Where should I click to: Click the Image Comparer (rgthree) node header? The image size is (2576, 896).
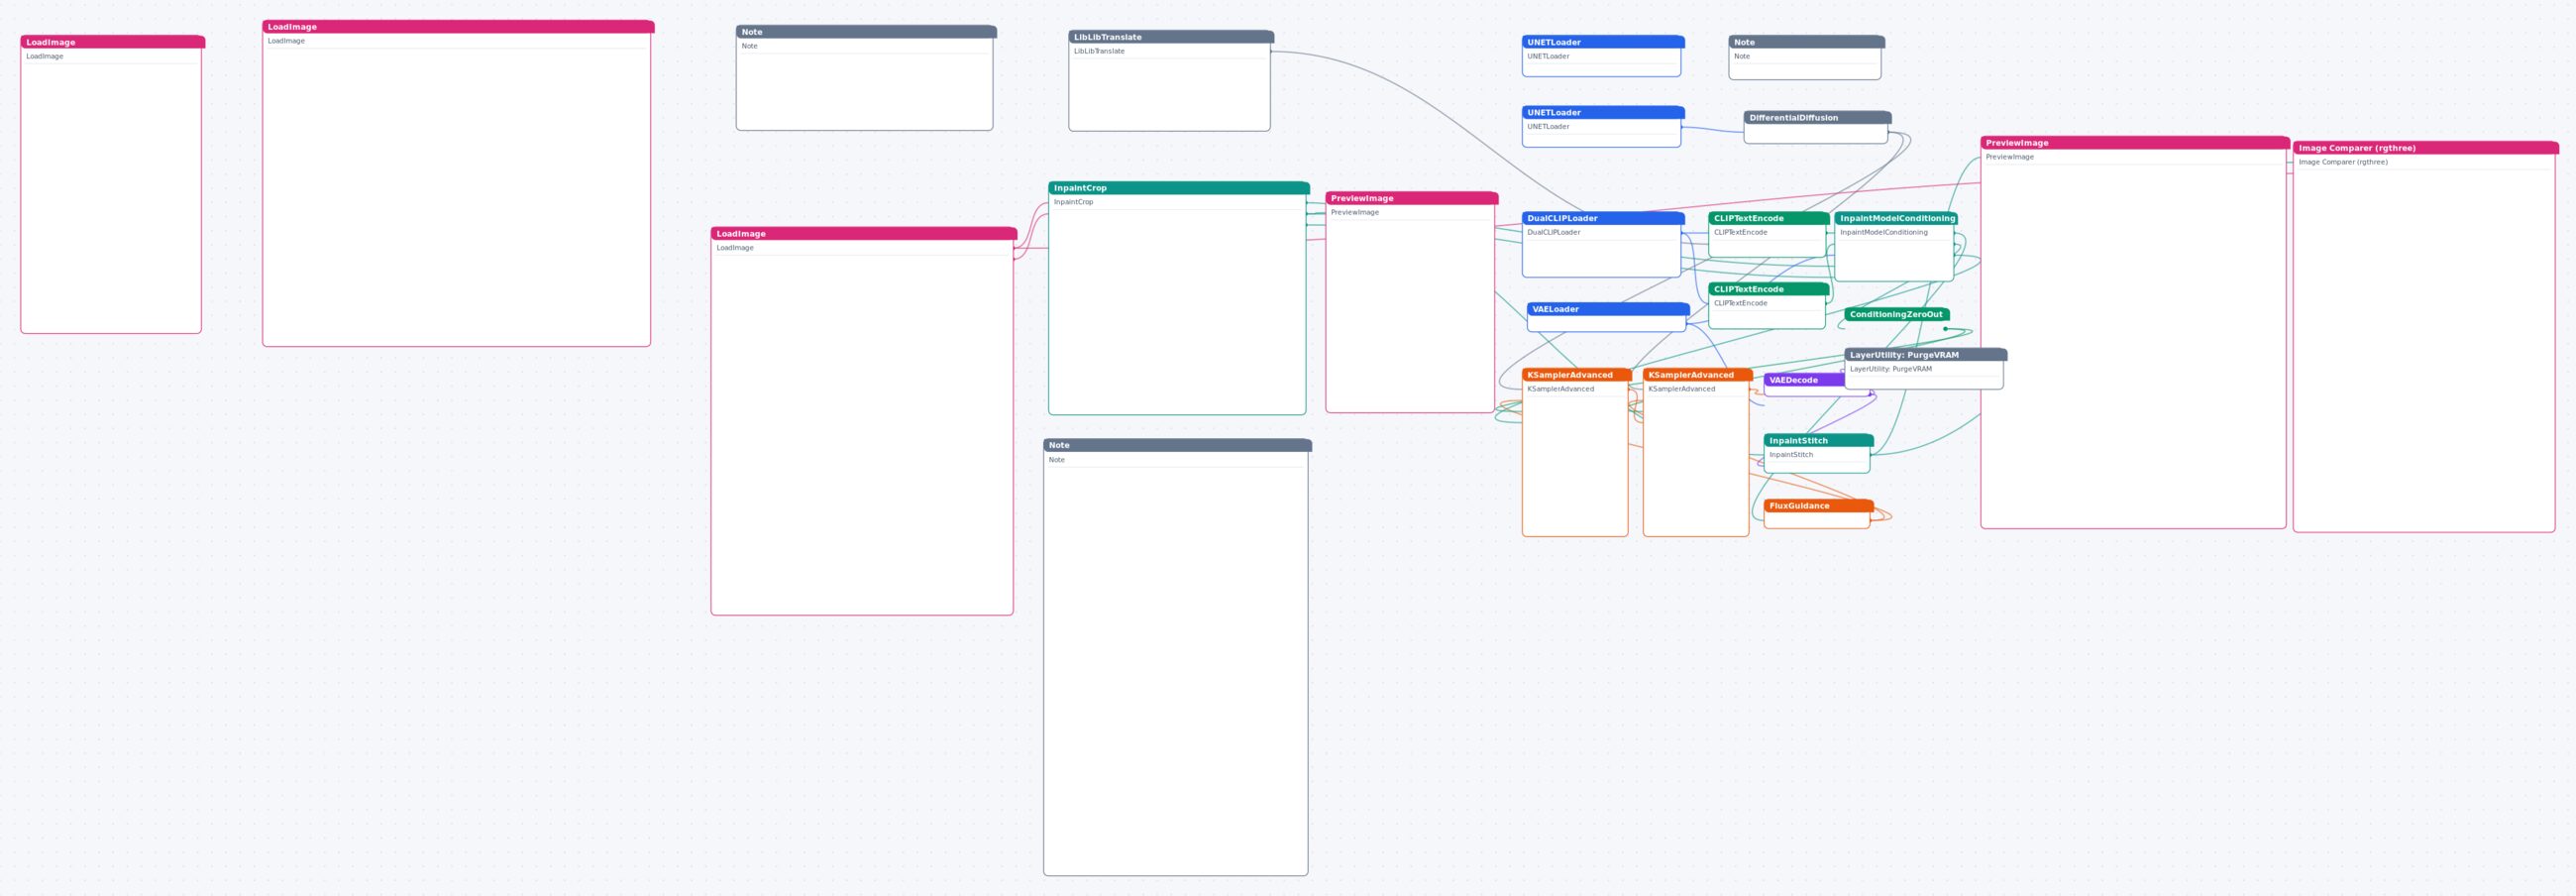pos(2425,148)
